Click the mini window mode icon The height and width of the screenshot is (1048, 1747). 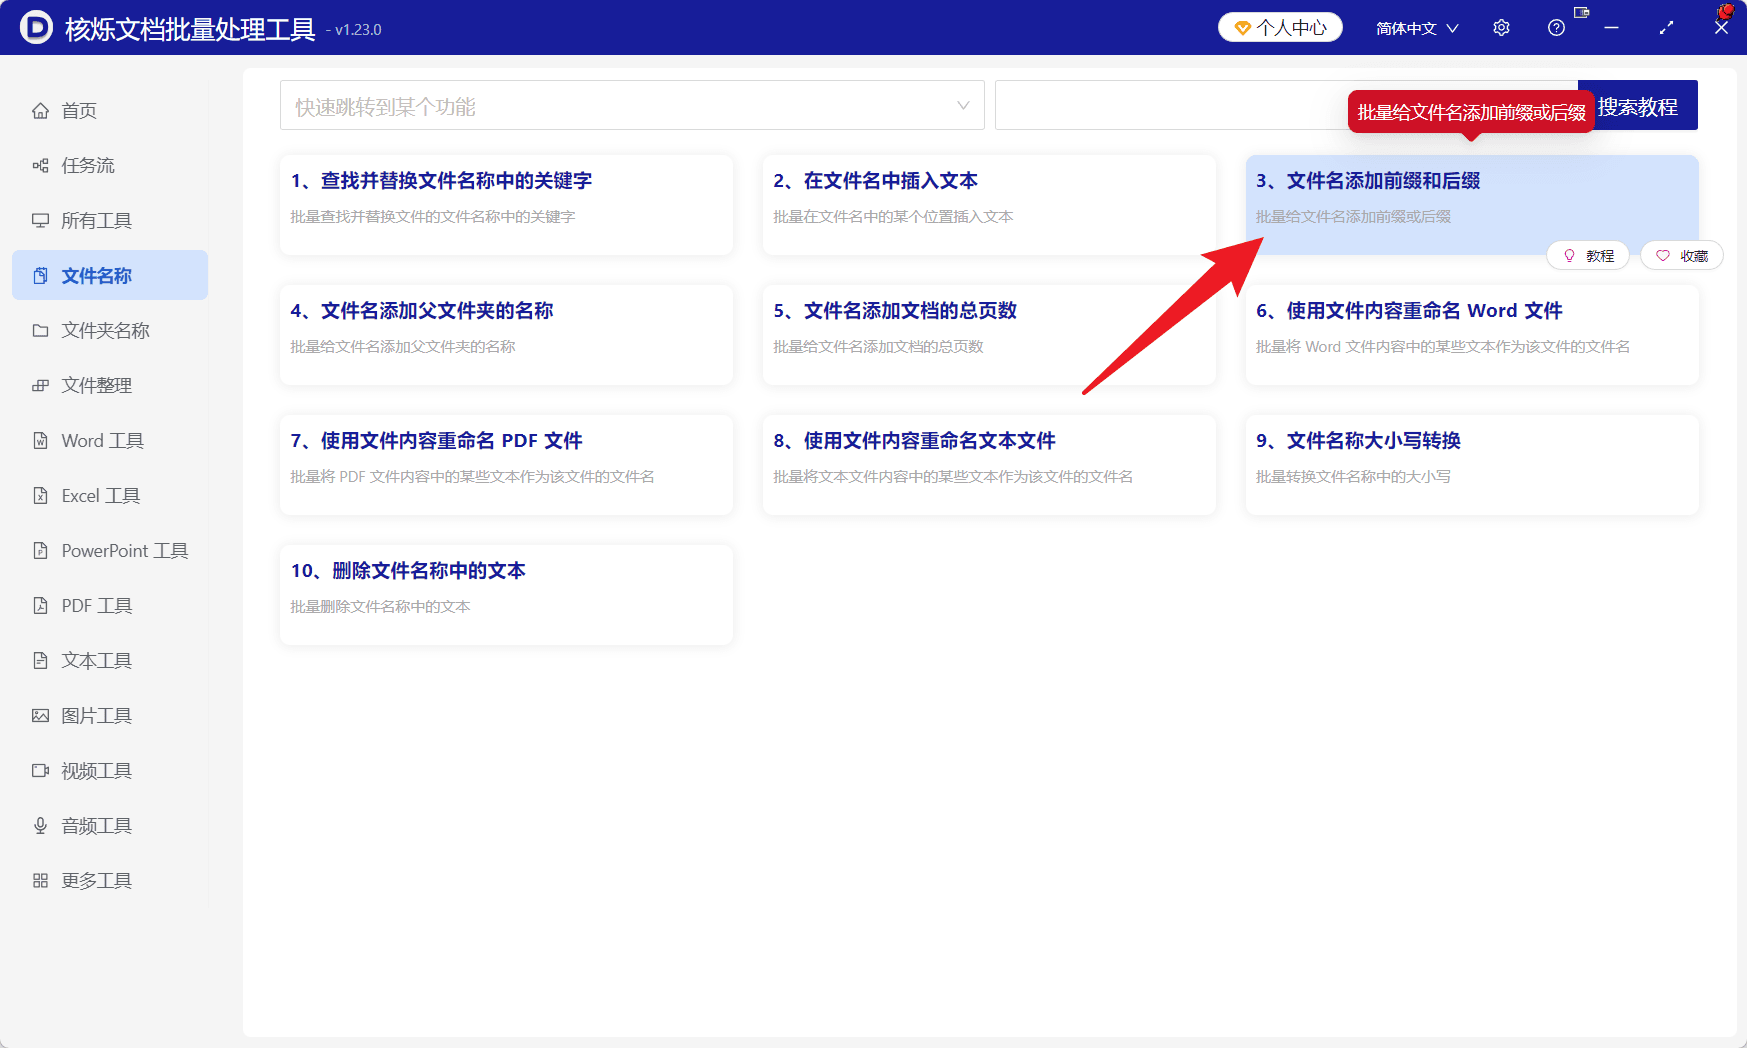[x=1581, y=12]
